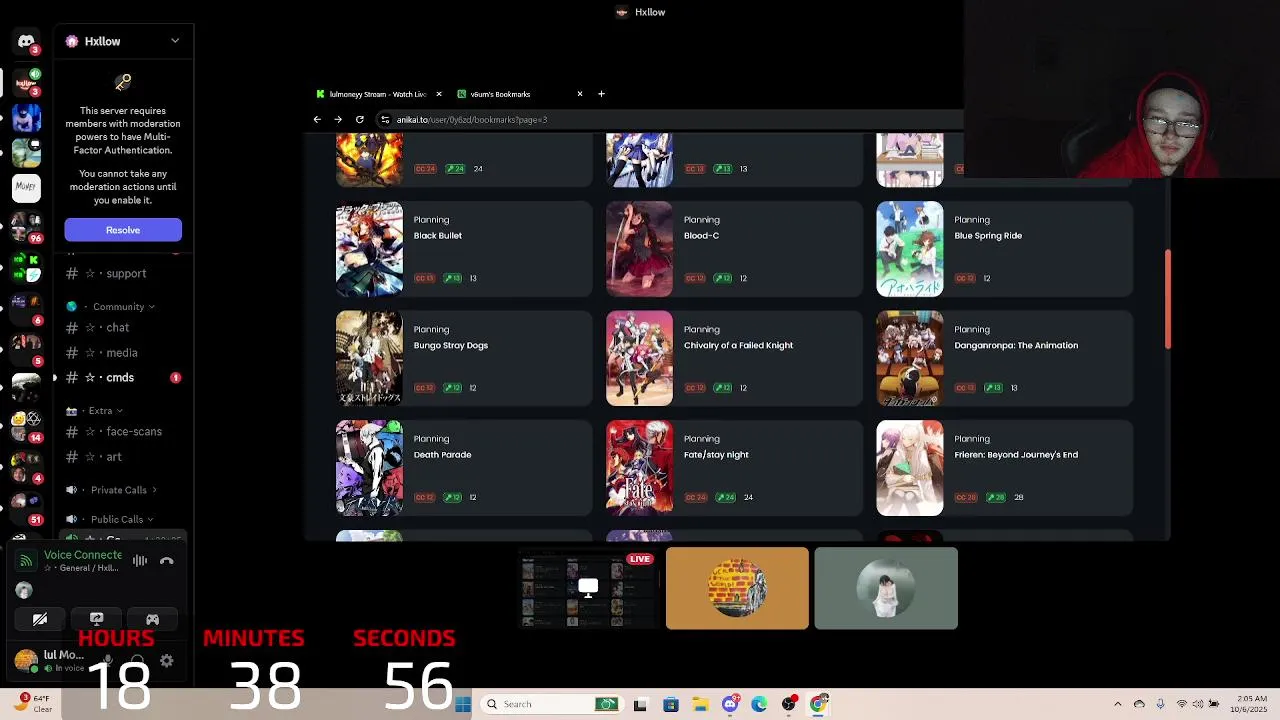Image resolution: width=1280 pixels, height=720 pixels.
Task: Open Danganronpa: The Animation title
Action: [1016, 345]
